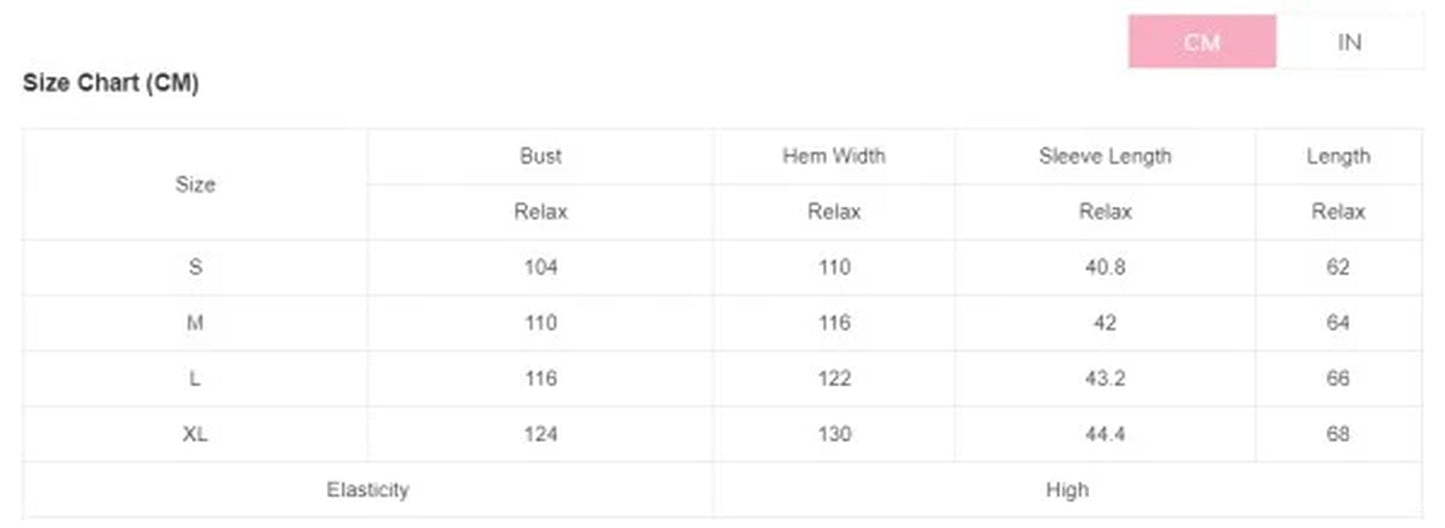The height and width of the screenshot is (528, 1445).
Task: Switch size chart units to IN
Action: point(1349,42)
